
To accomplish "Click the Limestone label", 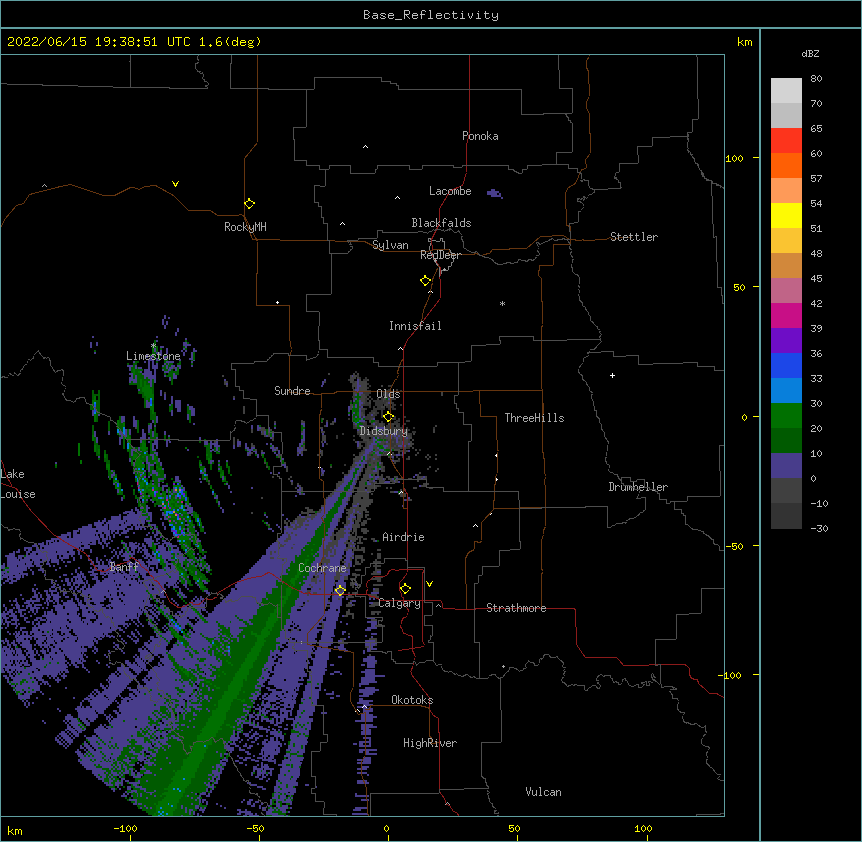I will click(153, 356).
